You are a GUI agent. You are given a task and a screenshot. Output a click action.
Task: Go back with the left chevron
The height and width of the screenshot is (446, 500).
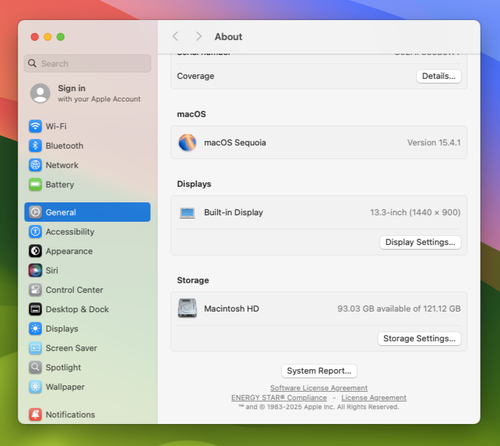[x=175, y=36]
